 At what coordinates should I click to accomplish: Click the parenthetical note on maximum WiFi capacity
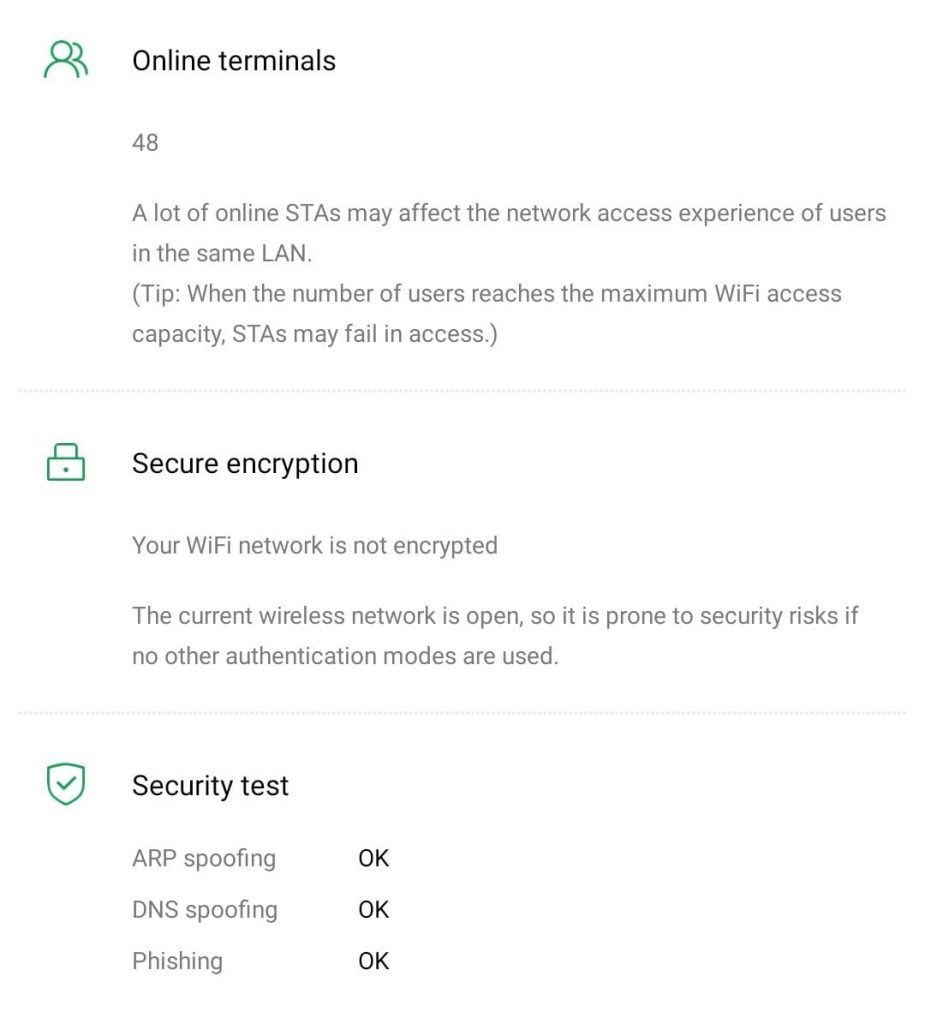486,314
